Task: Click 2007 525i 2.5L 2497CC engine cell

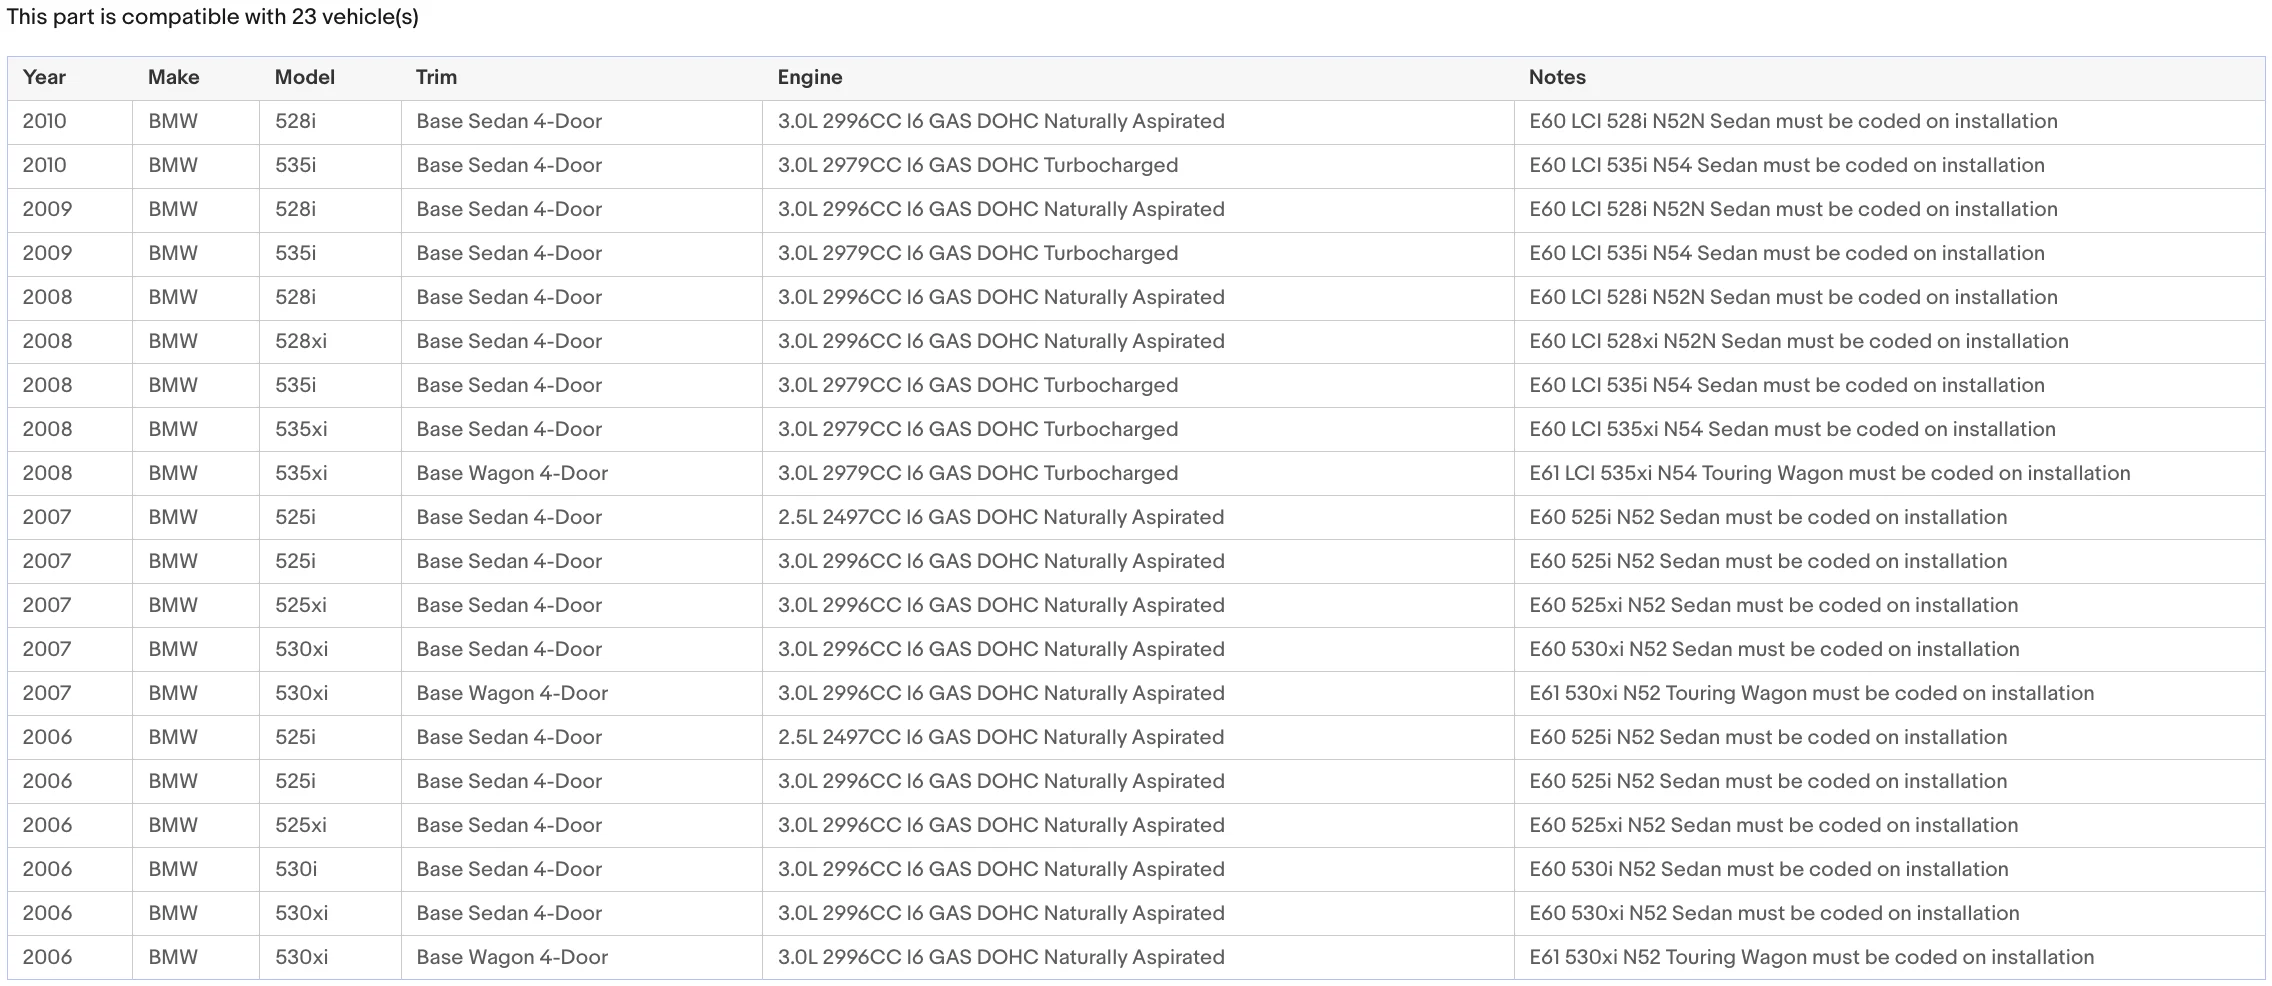Action: pos(1001,517)
